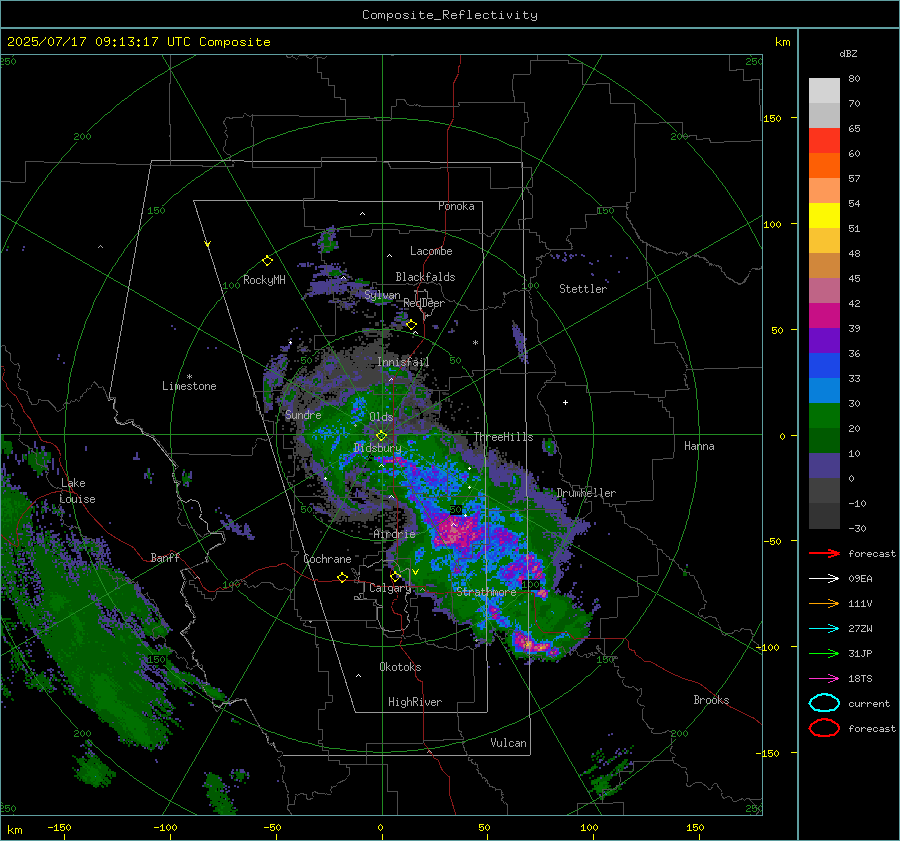Click the Blackfalds label
The height and width of the screenshot is (841, 900).
[425, 277]
